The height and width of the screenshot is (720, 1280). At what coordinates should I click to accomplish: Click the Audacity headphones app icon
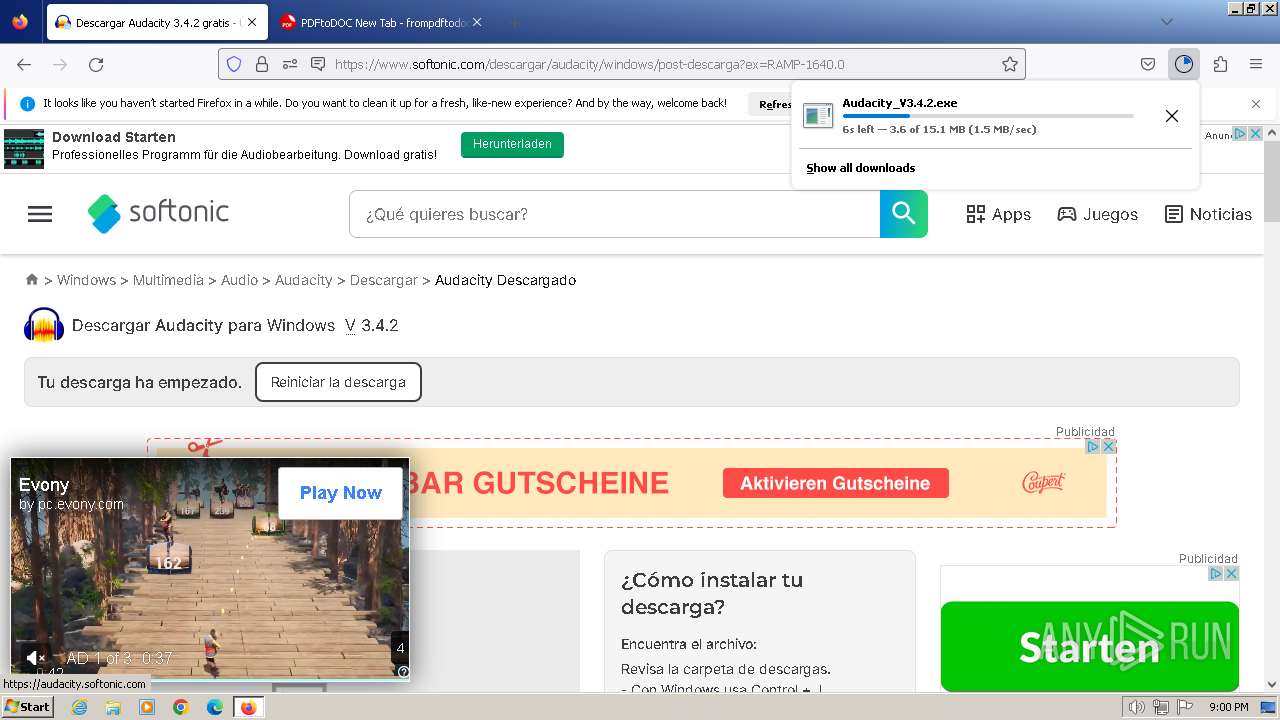(44, 325)
